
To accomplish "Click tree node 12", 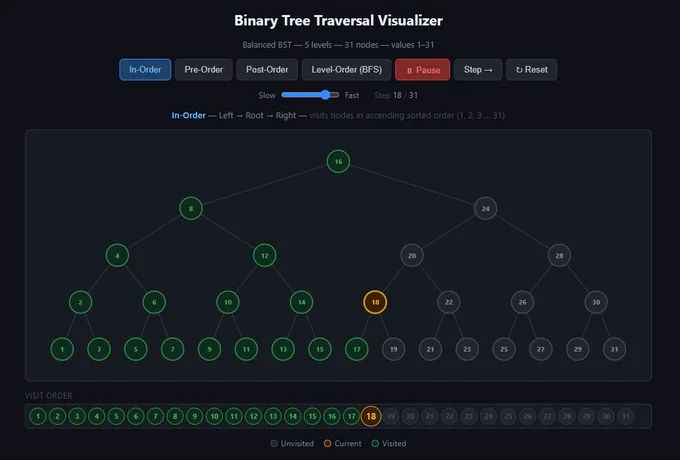I will click(x=265, y=255).
